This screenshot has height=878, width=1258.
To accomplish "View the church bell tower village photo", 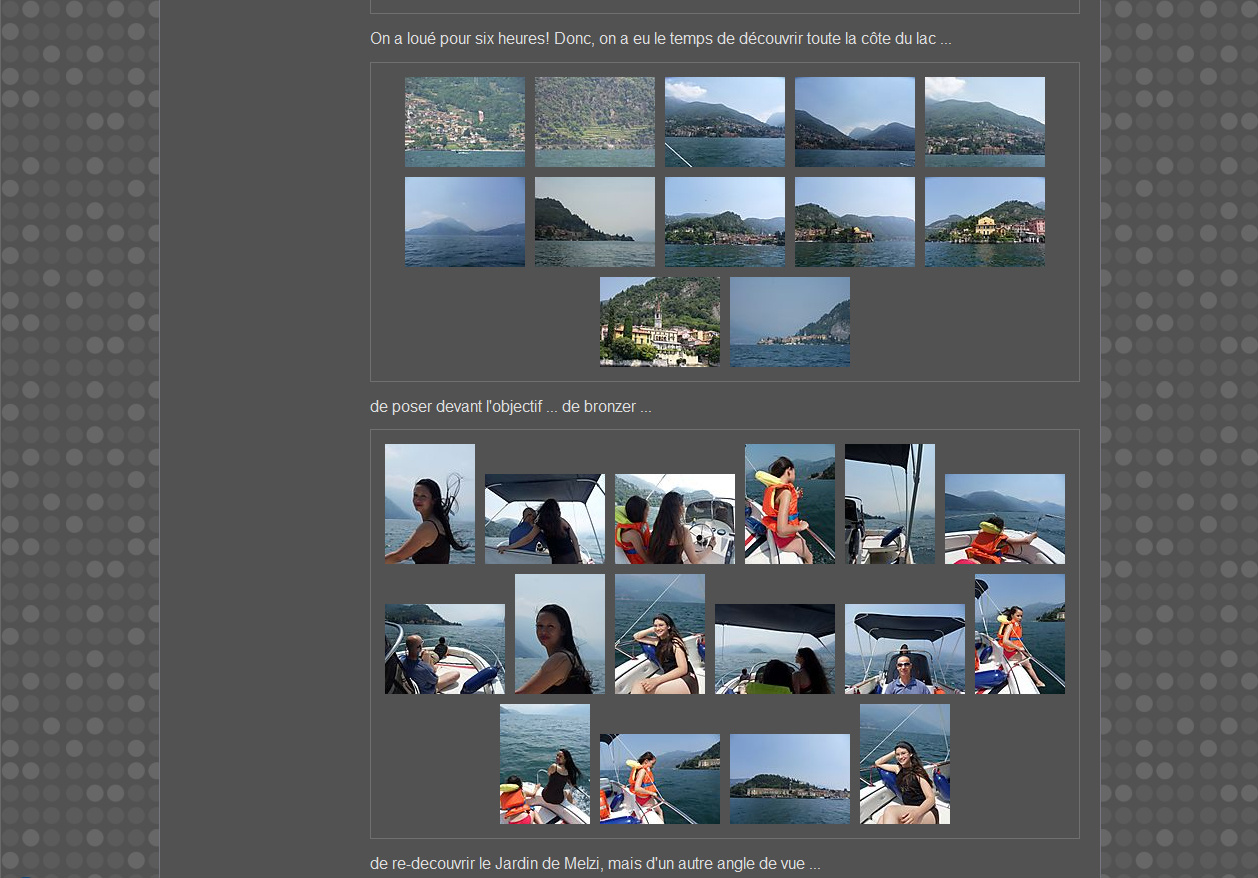I will click(x=659, y=322).
